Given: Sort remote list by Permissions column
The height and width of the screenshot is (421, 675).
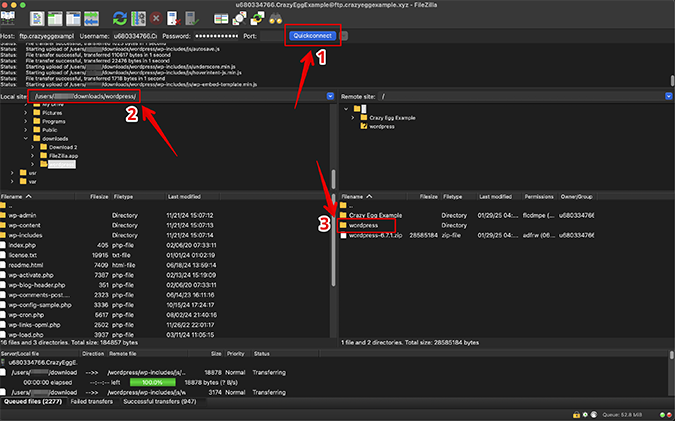Looking at the screenshot, I should (539, 196).
